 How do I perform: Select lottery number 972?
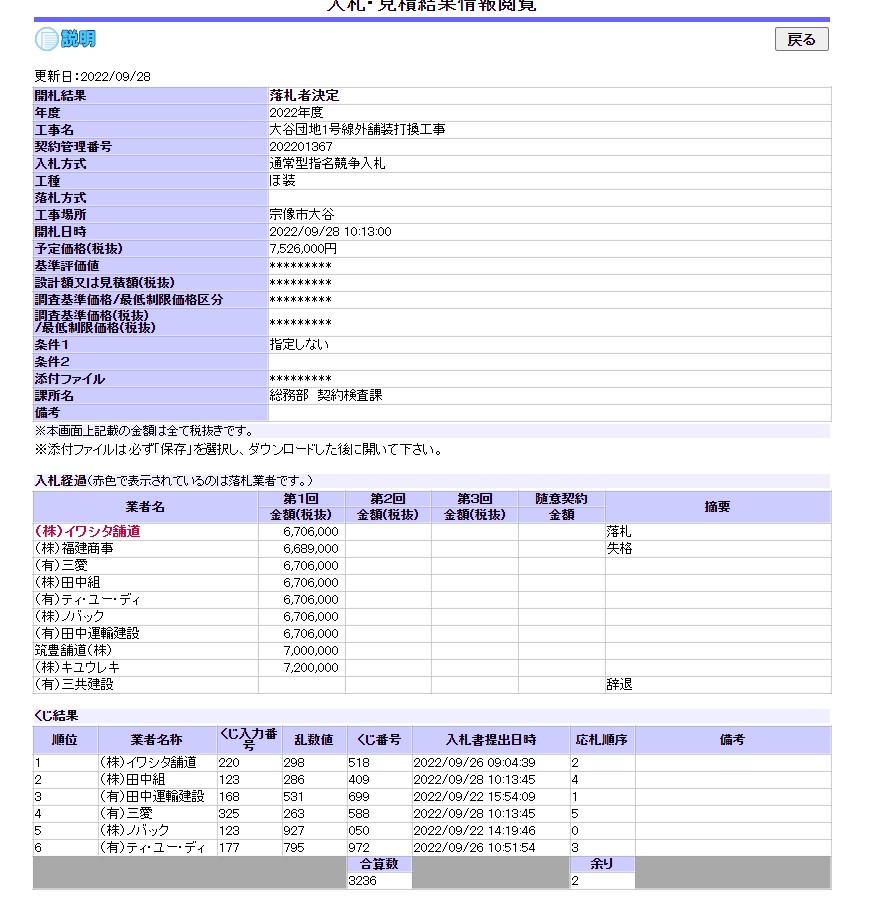tap(359, 848)
